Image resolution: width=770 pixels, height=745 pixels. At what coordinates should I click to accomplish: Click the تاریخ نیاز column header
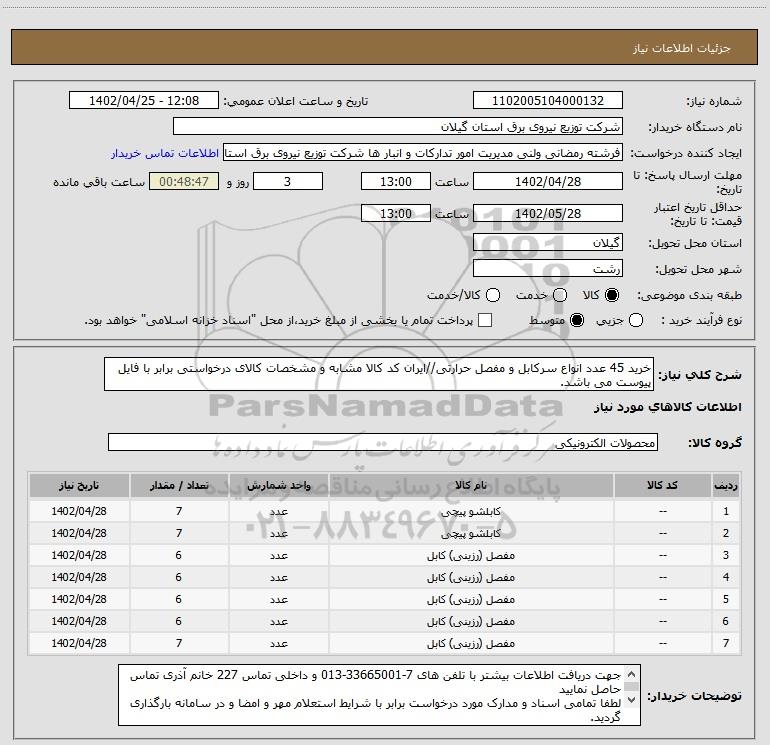pos(79,485)
